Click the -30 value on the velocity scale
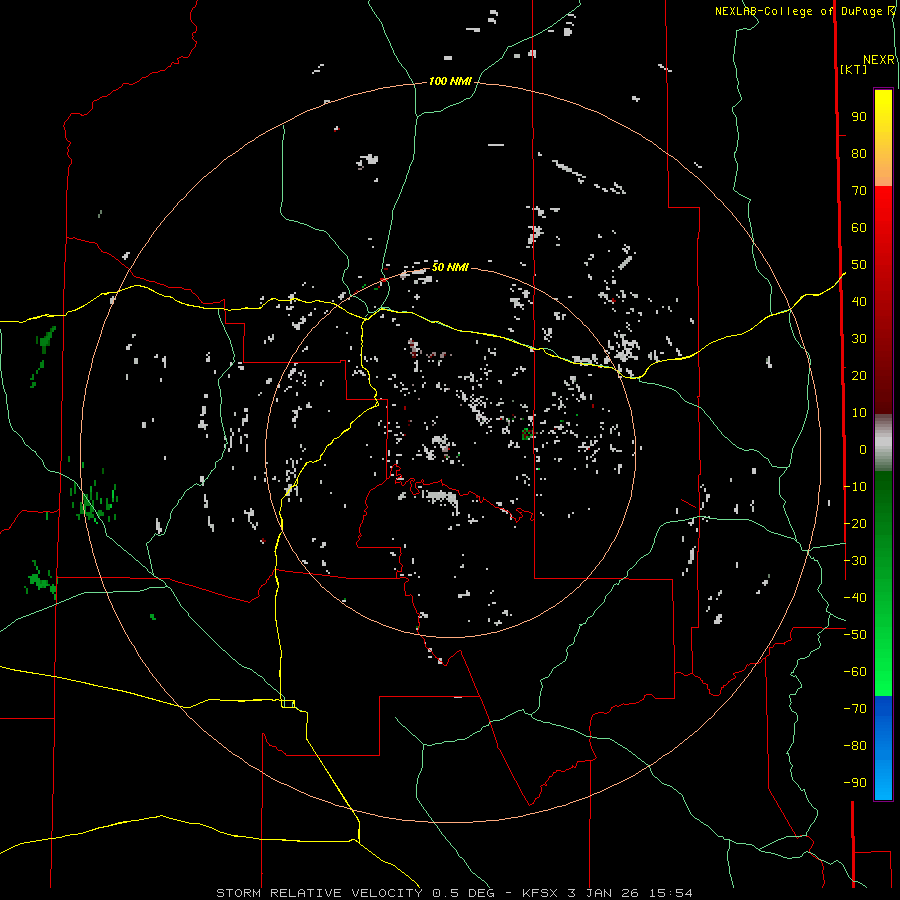This screenshot has width=900, height=900. click(855, 561)
